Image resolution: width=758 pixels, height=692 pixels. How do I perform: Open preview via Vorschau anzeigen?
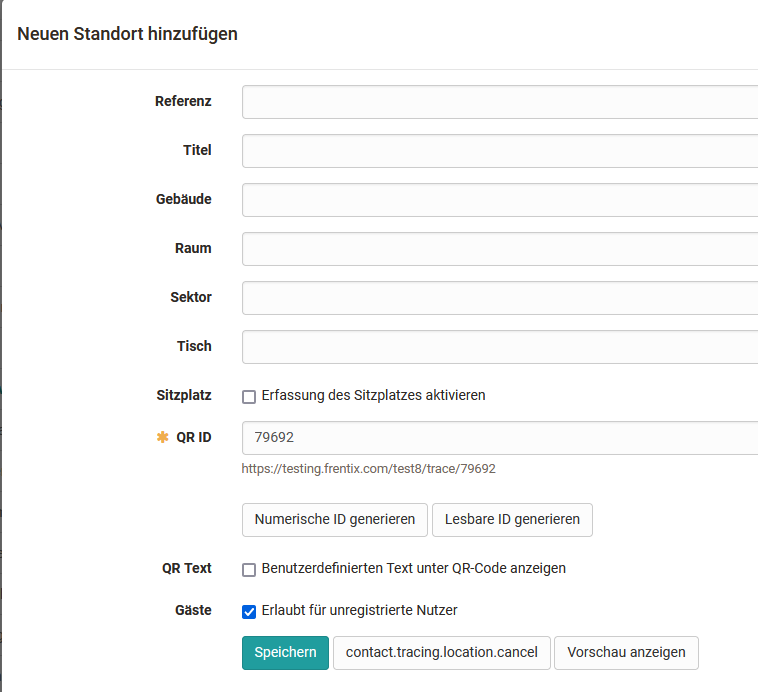[x=626, y=653]
